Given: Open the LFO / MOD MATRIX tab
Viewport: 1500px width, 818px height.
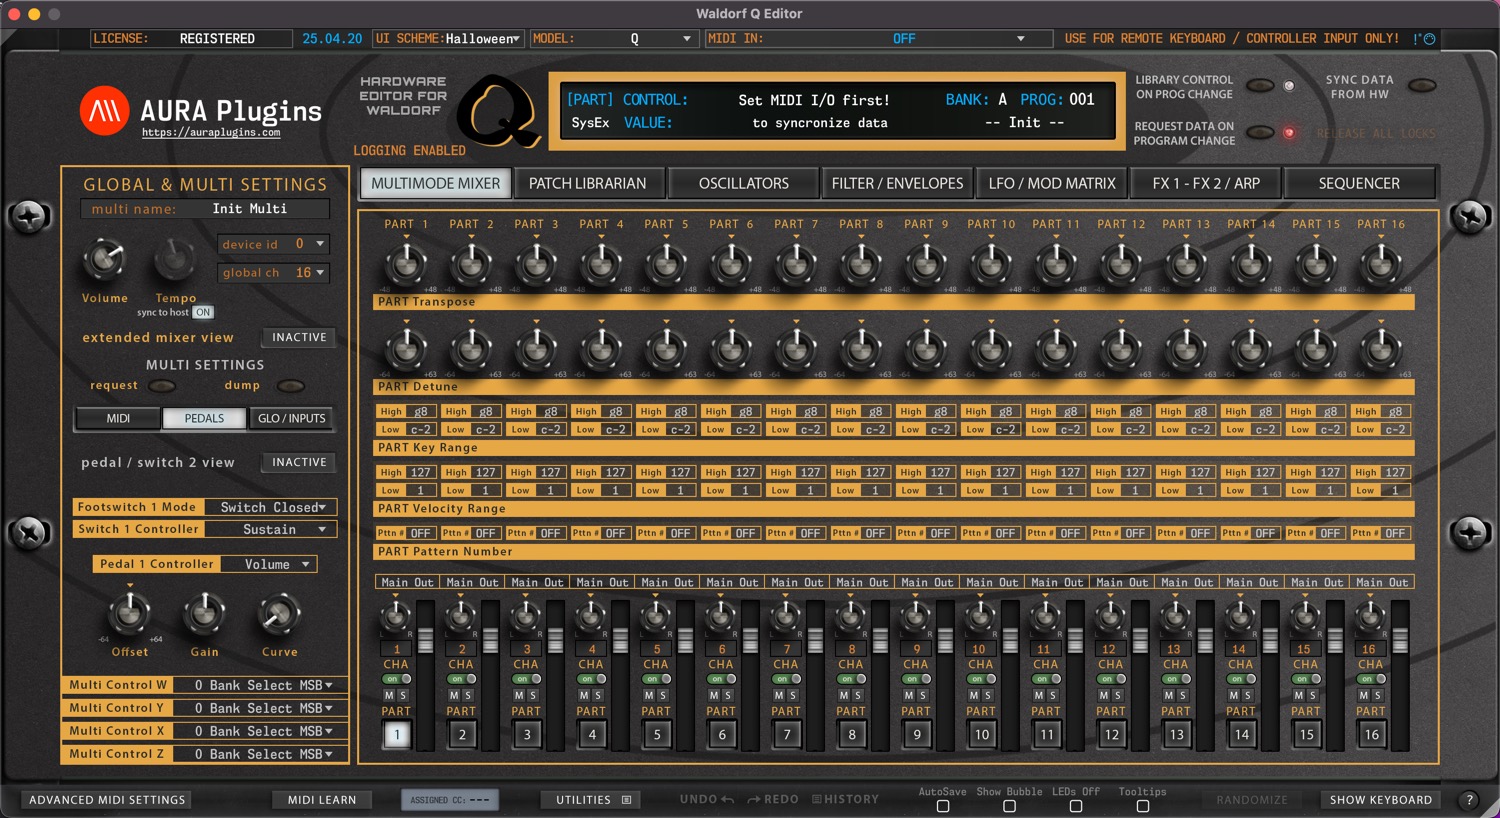Looking at the screenshot, I should click(1052, 183).
